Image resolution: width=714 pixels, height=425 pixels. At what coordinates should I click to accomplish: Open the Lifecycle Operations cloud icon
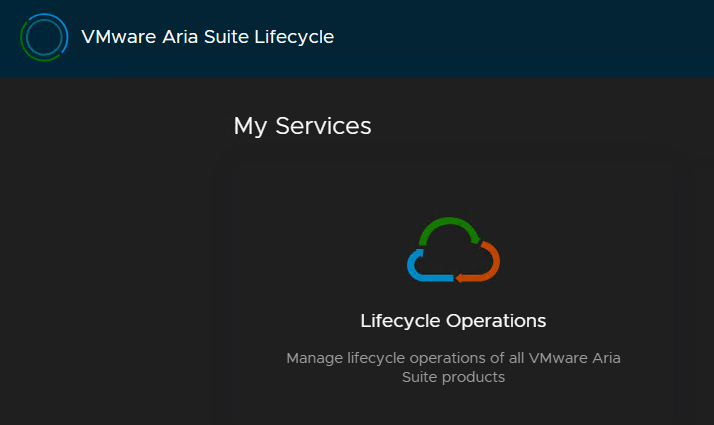[453, 250]
